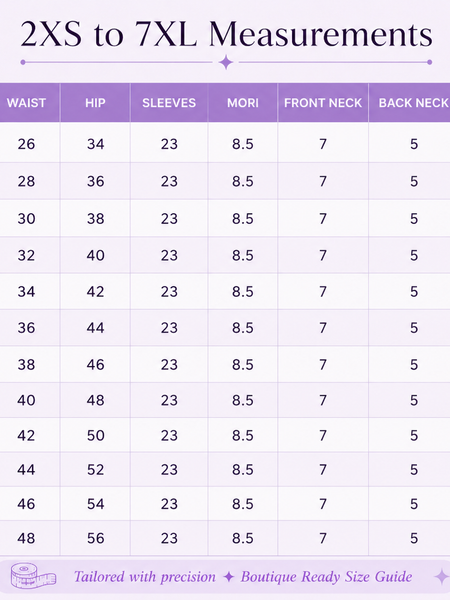
Task: Click the measuring tape icon in footer
Action: pos(33,576)
